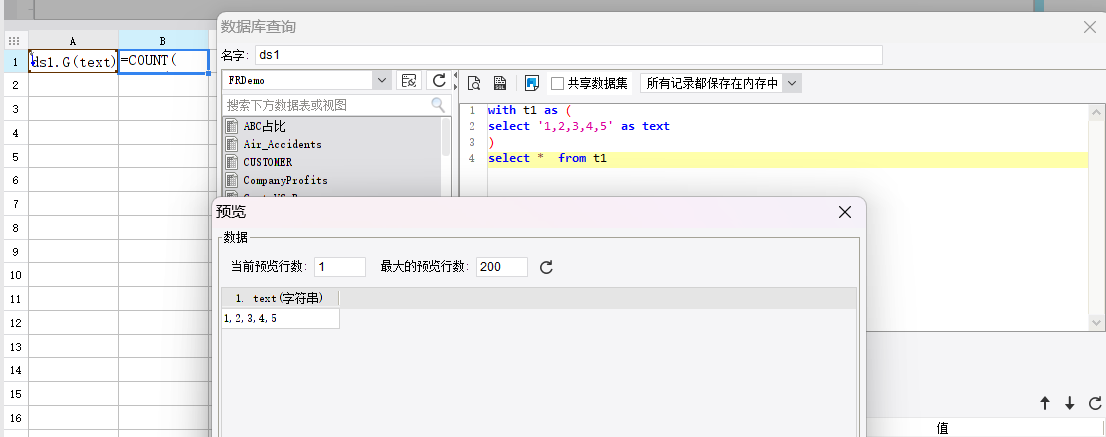Click the SQL editor scroll down arrow
The height and width of the screenshot is (437, 1106).
coord(1096,322)
